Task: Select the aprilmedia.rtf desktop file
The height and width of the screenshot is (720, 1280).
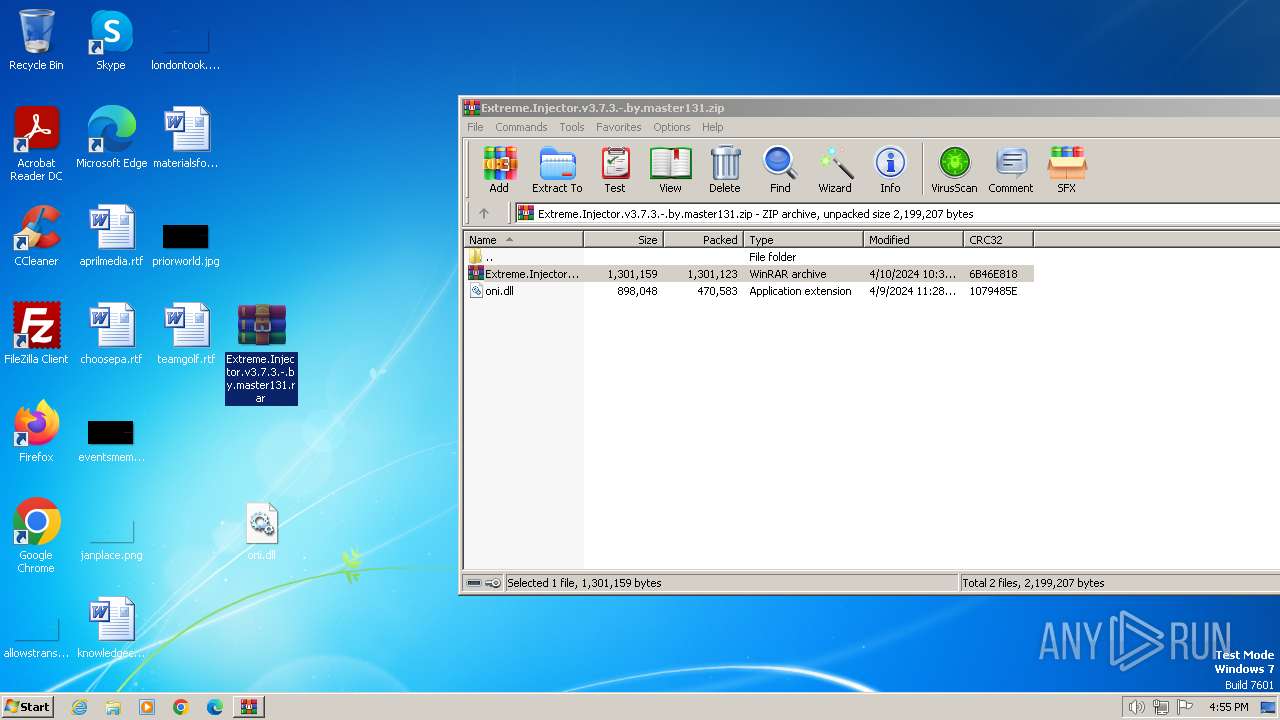Action: [x=111, y=236]
